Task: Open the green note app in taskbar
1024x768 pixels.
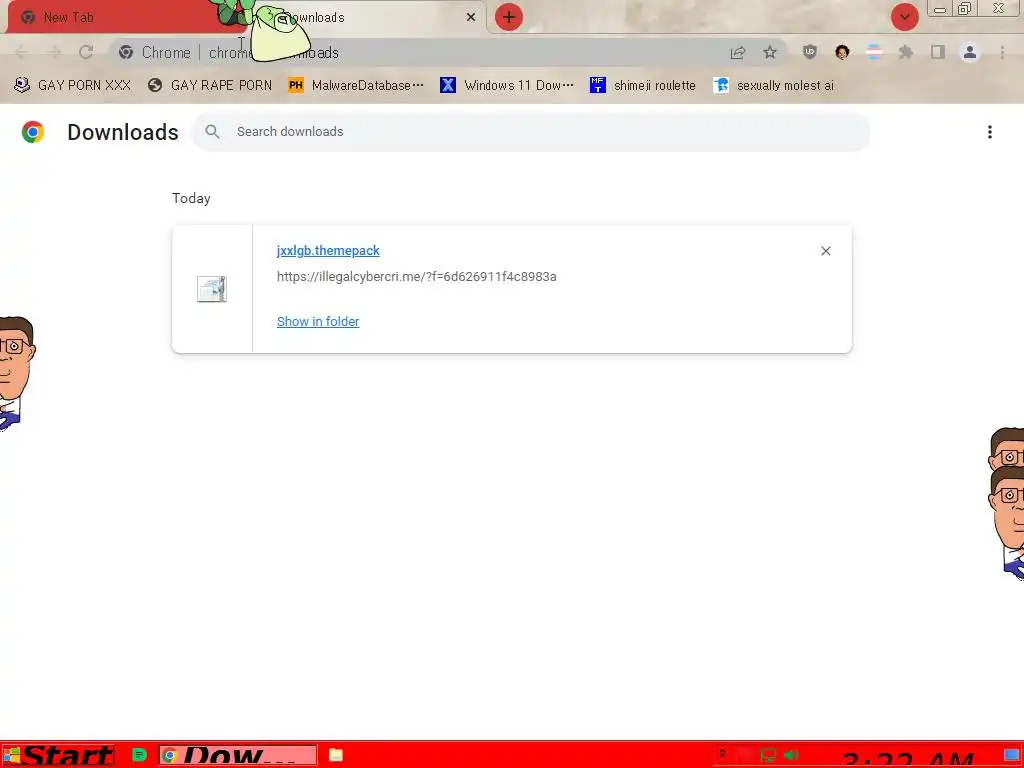Action: click(138, 756)
